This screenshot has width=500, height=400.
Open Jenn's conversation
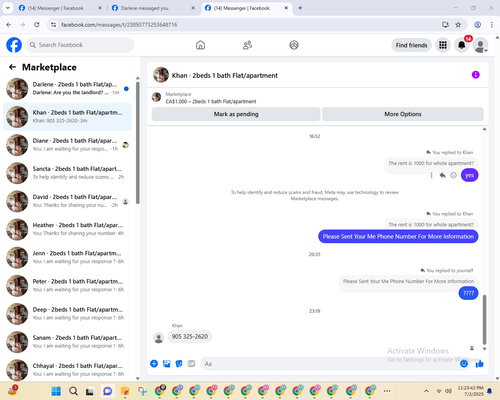coord(67,258)
